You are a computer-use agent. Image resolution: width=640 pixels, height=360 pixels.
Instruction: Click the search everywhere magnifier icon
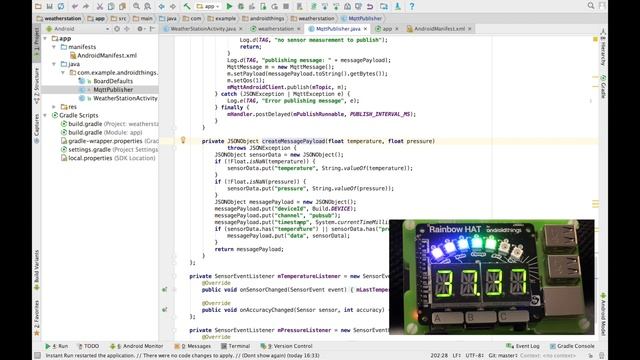tap(591, 6)
